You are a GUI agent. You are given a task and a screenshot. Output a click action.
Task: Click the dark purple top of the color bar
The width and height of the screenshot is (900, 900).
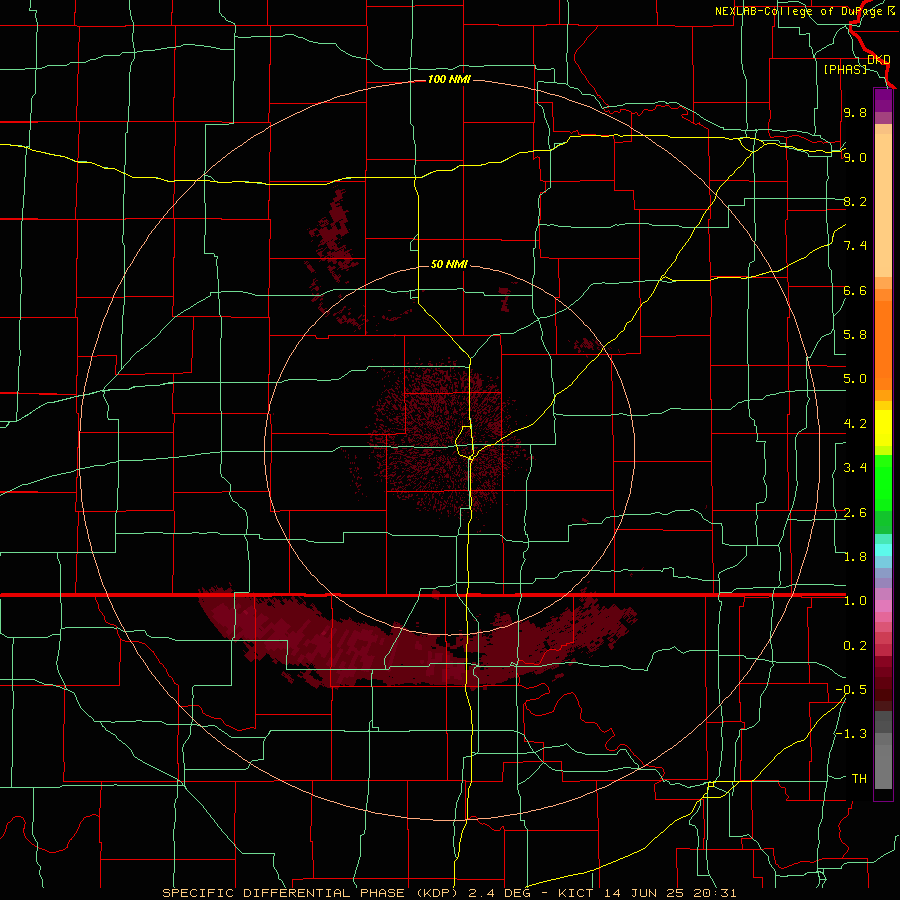(883, 100)
